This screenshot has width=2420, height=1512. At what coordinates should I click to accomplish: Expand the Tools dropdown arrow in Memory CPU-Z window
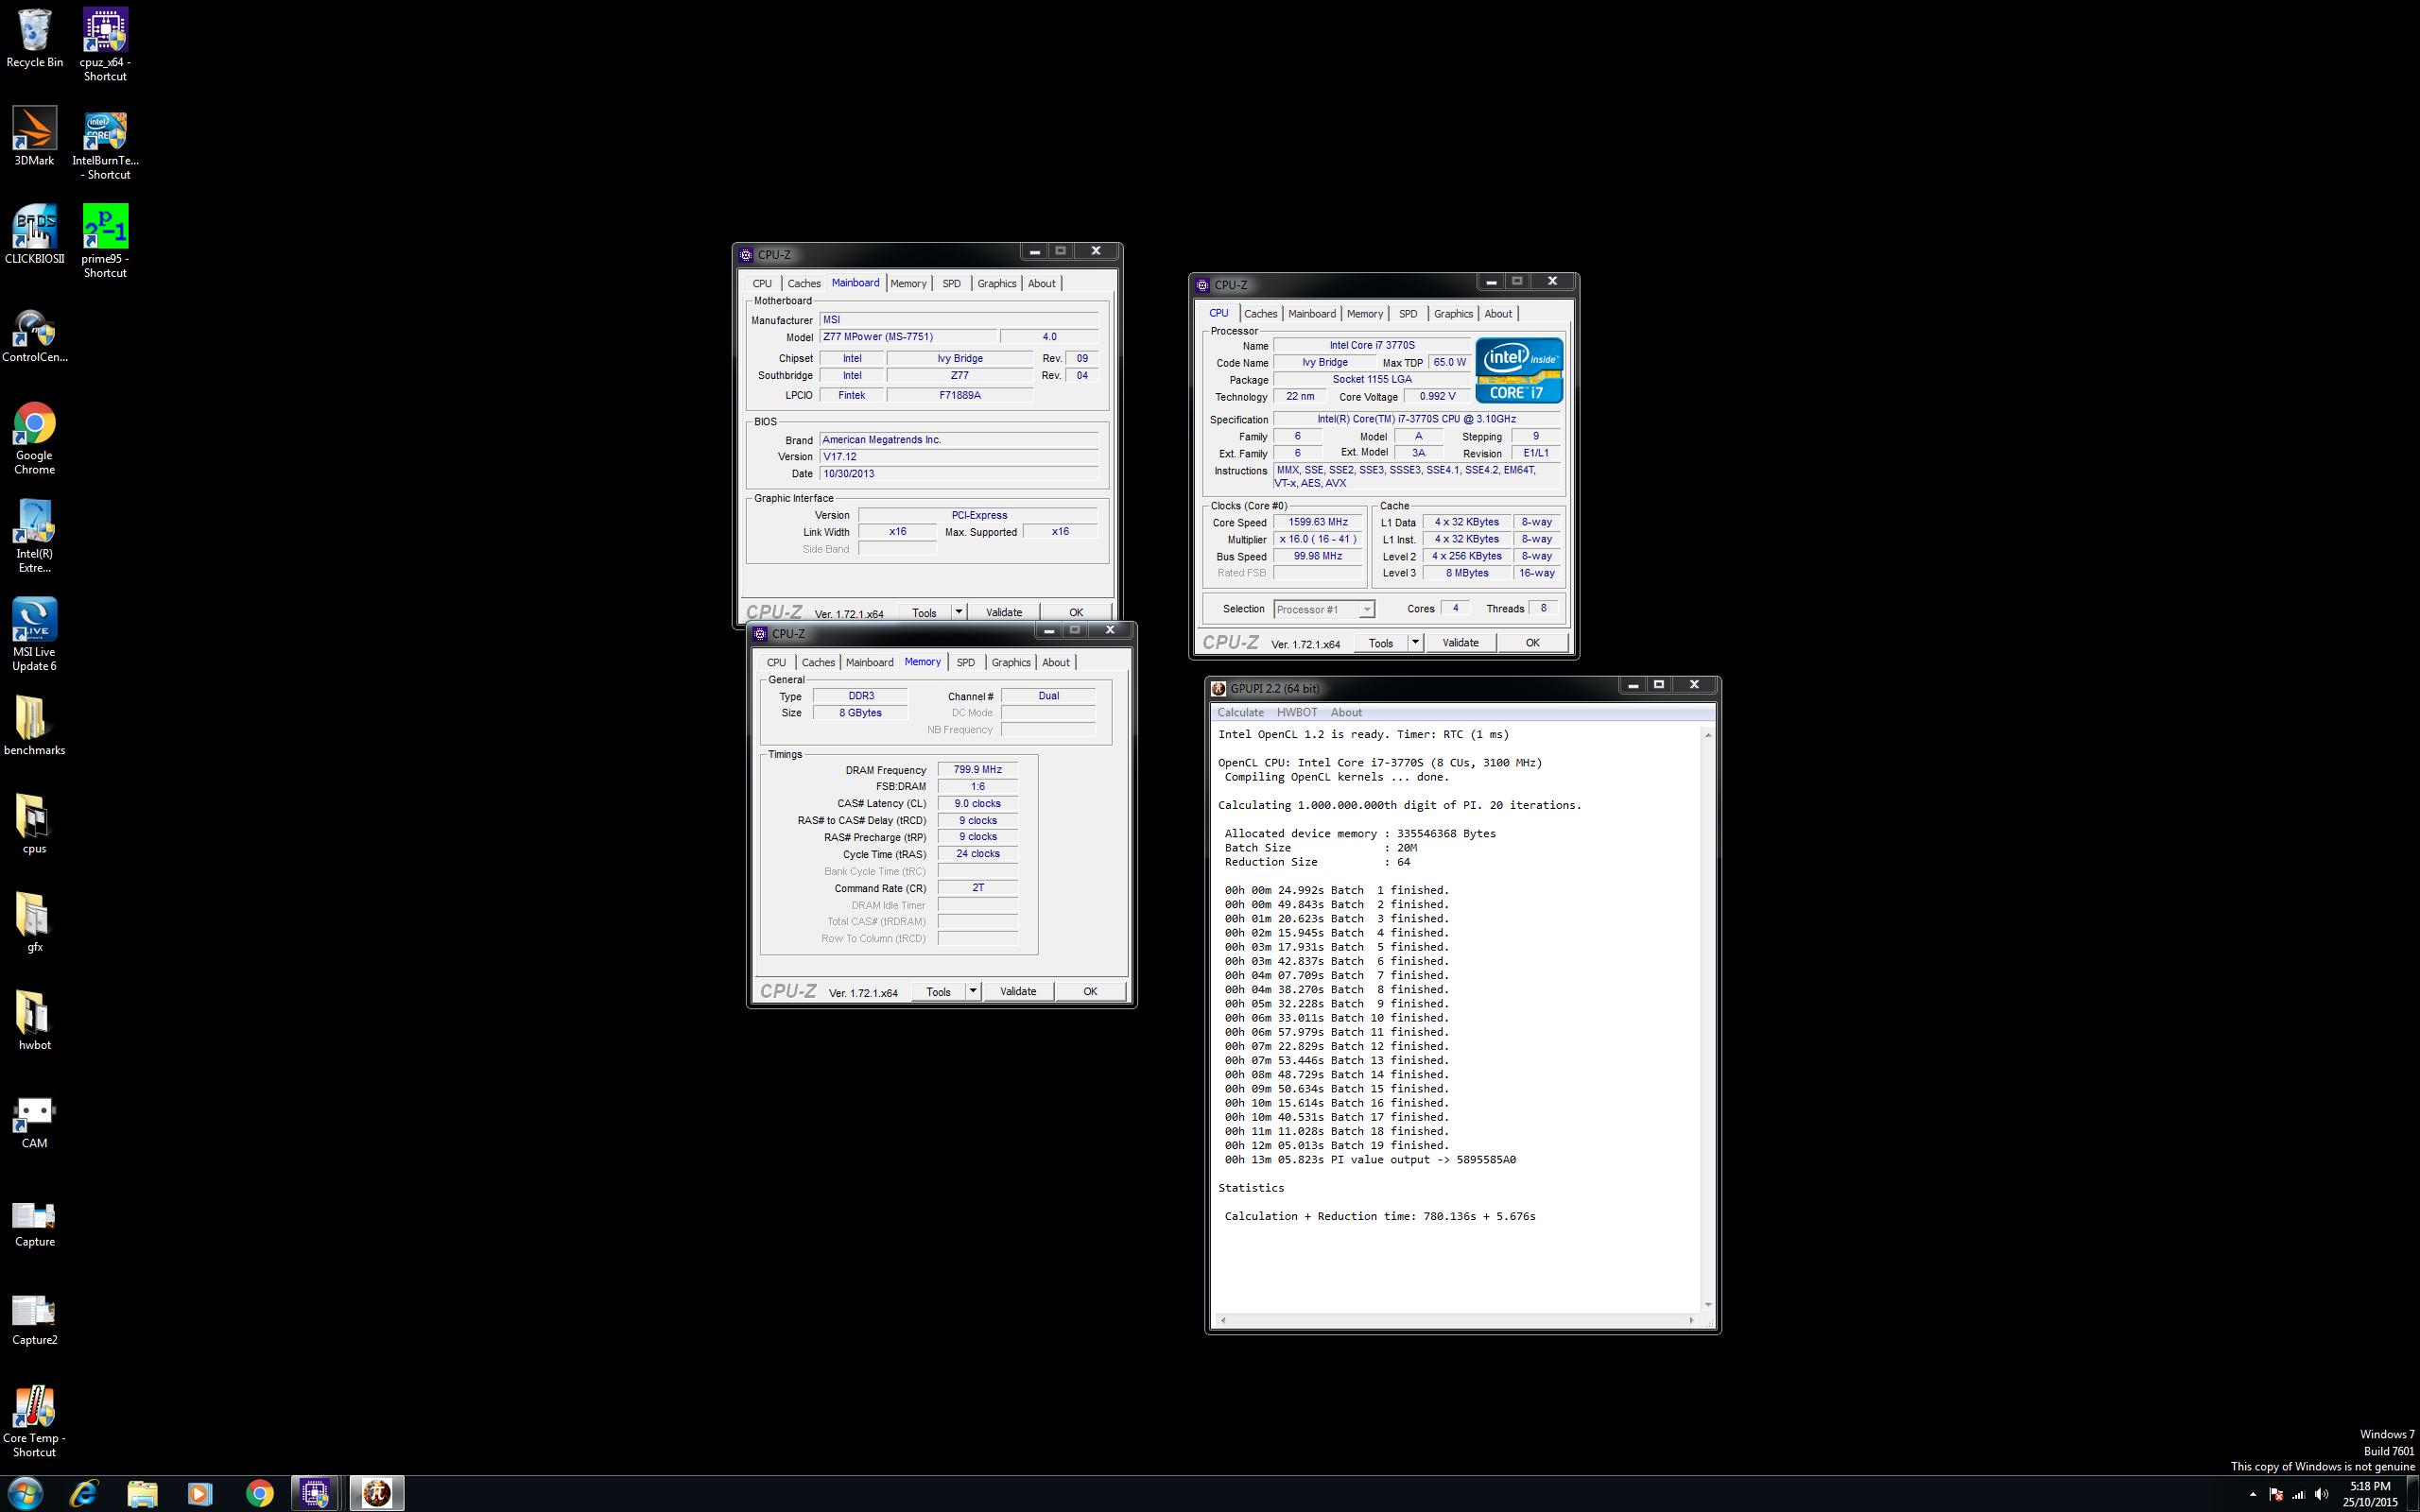[972, 991]
